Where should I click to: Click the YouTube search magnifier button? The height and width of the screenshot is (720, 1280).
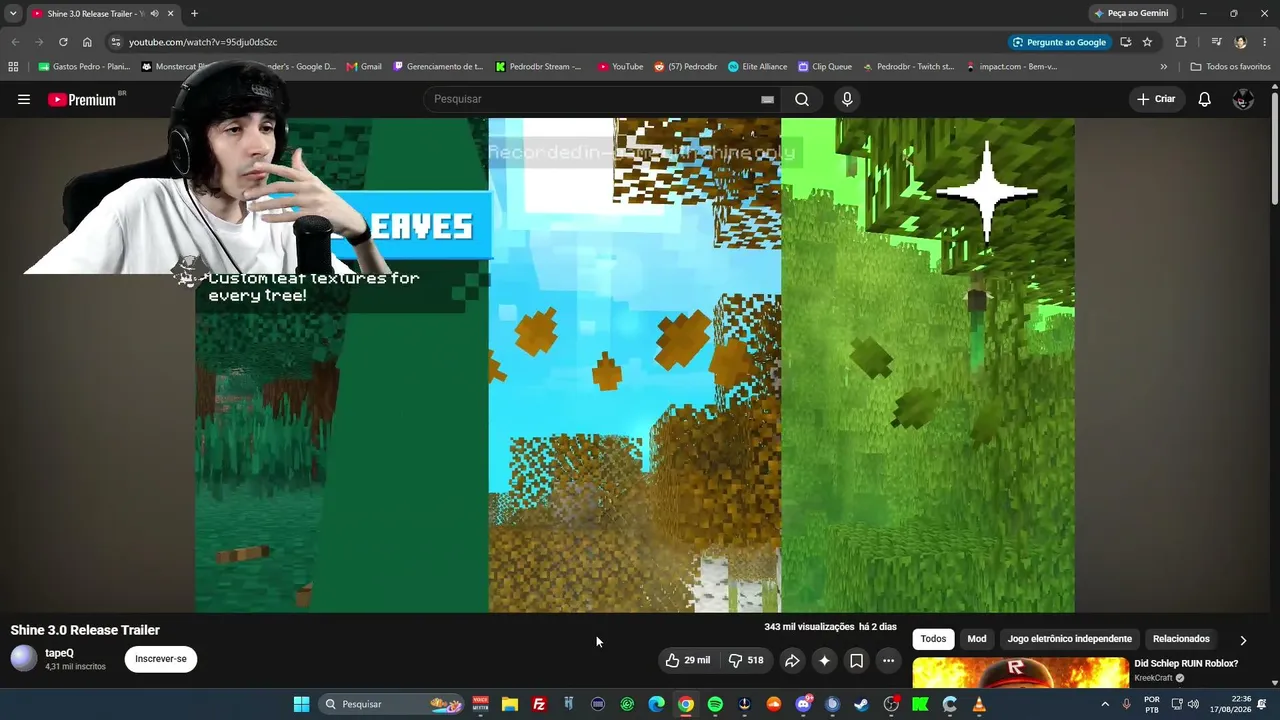click(802, 99)
